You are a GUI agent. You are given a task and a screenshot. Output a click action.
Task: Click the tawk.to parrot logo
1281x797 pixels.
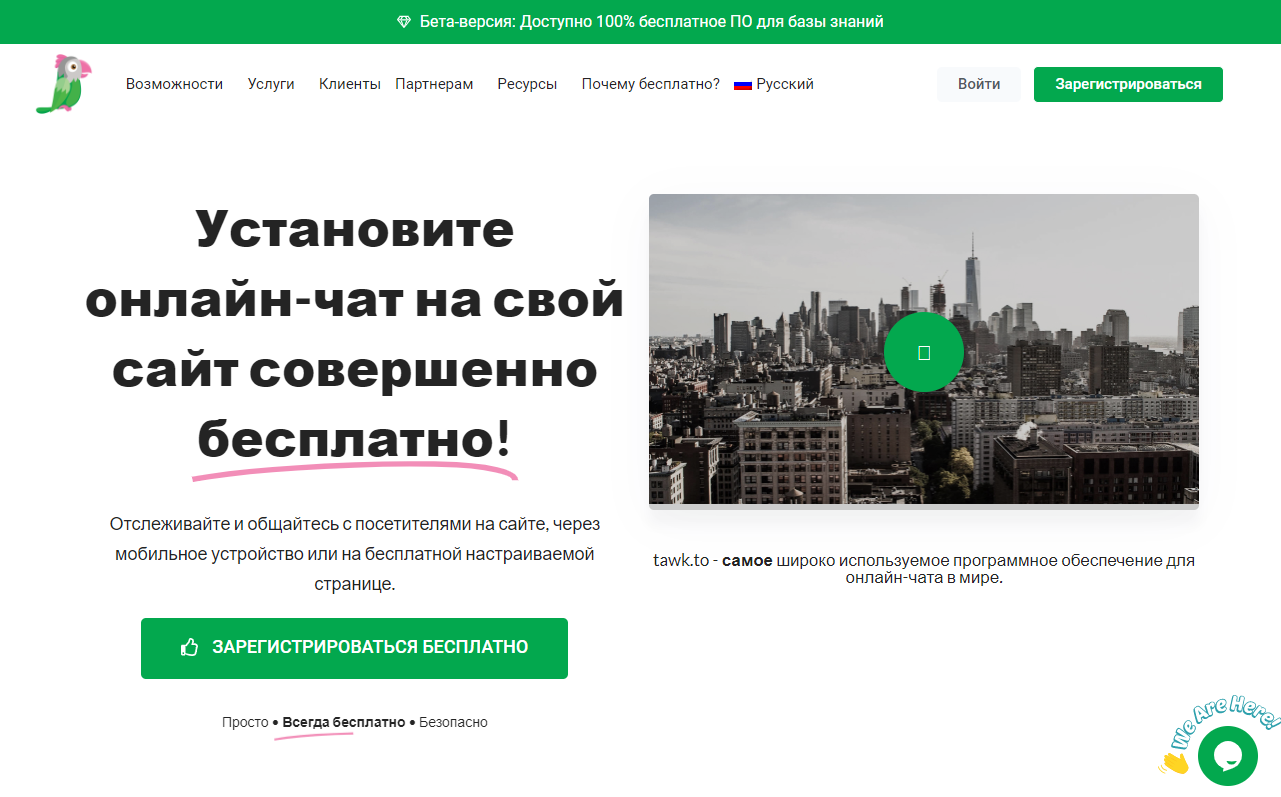pyautogui.click(x=61, y=84)
